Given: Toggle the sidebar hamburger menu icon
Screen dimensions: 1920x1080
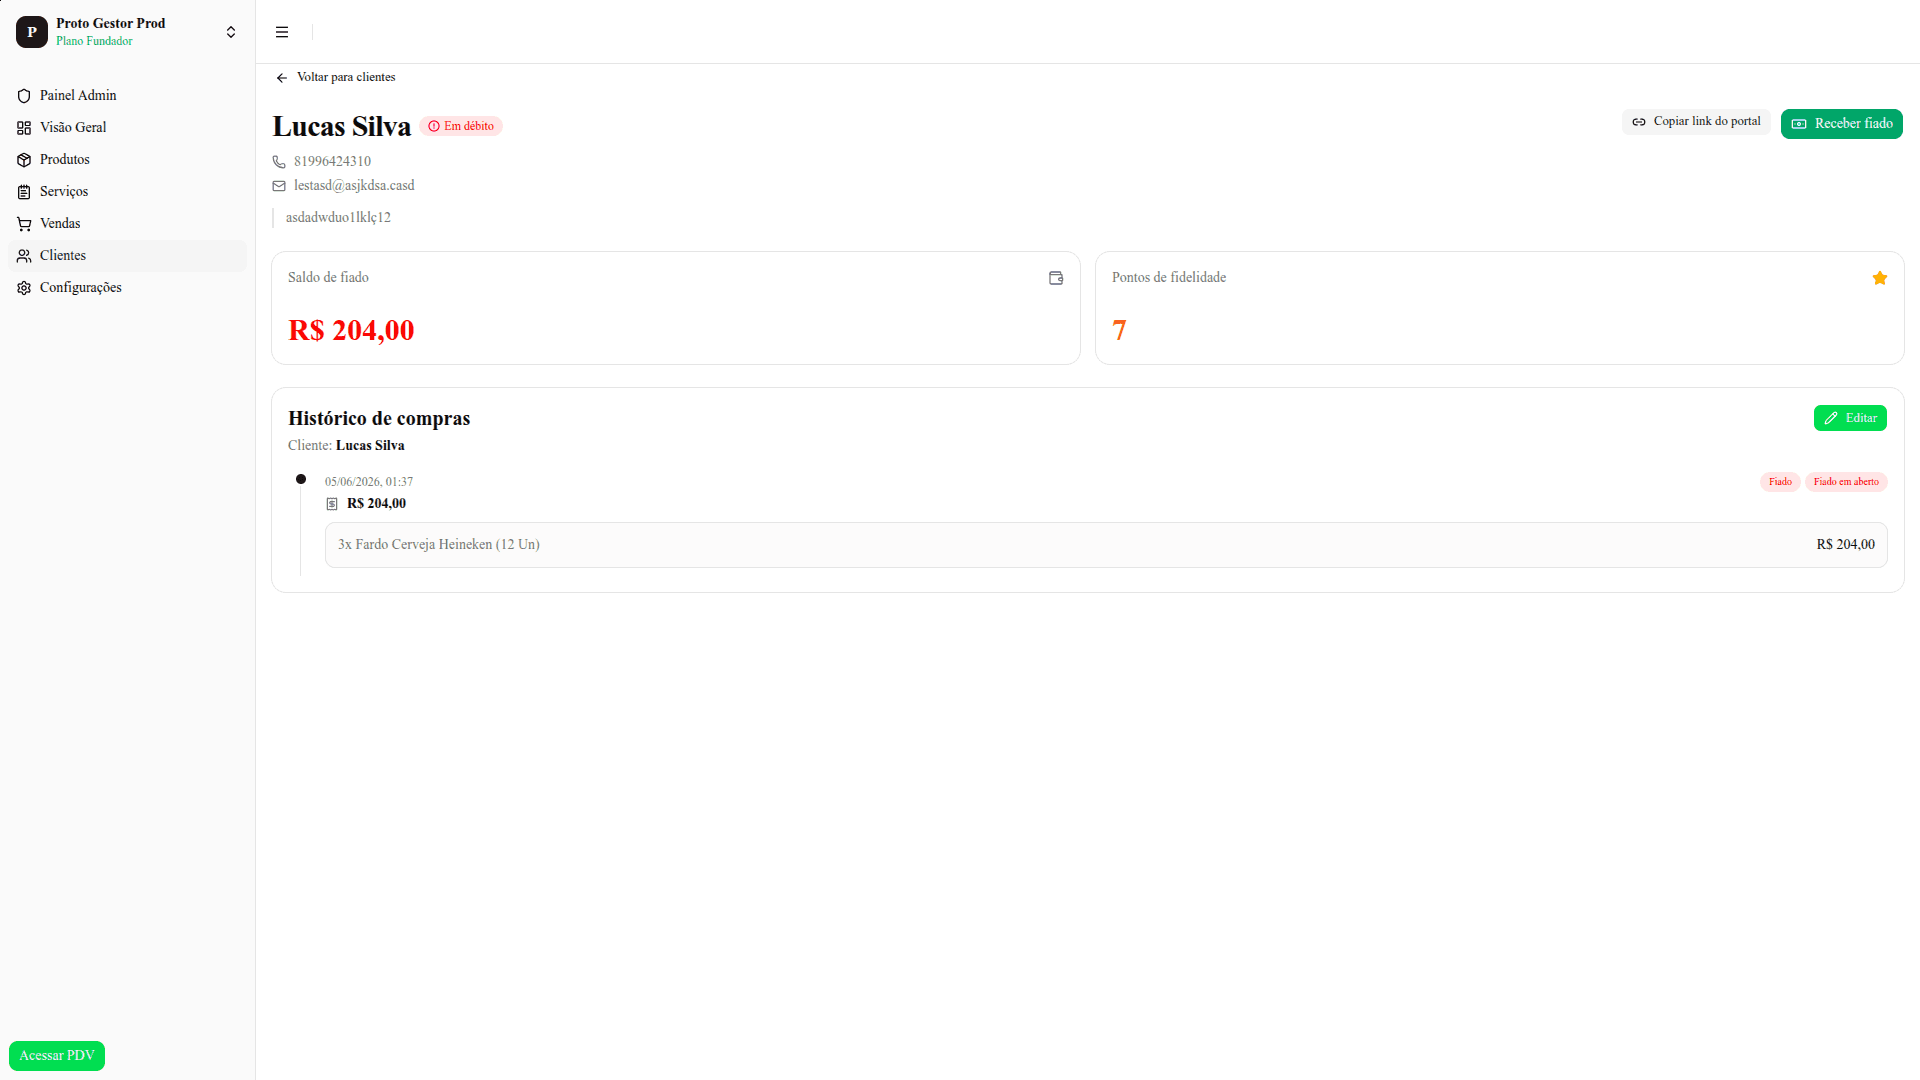Looking at the screenshot, I should point(282,32).
